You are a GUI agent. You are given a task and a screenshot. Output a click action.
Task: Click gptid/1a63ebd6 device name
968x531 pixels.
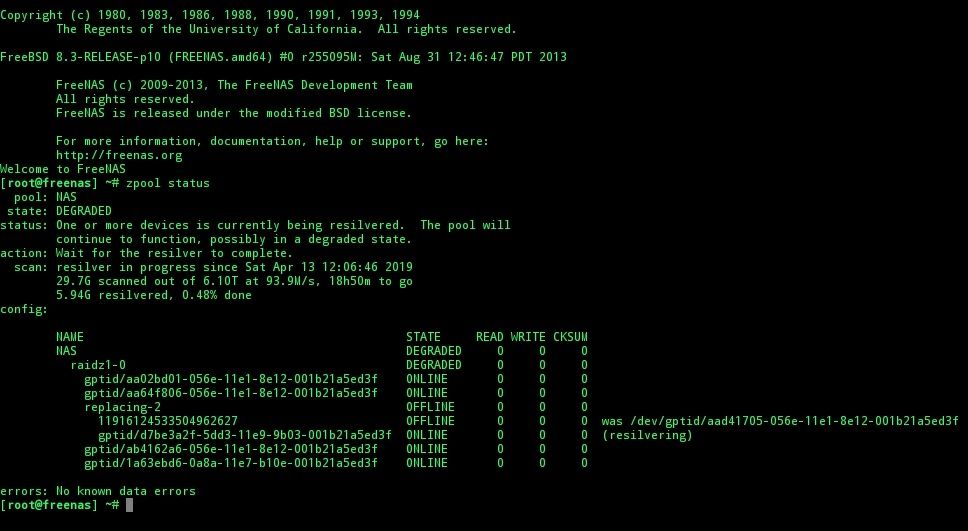pyautogui.click(x=231, y=463)
